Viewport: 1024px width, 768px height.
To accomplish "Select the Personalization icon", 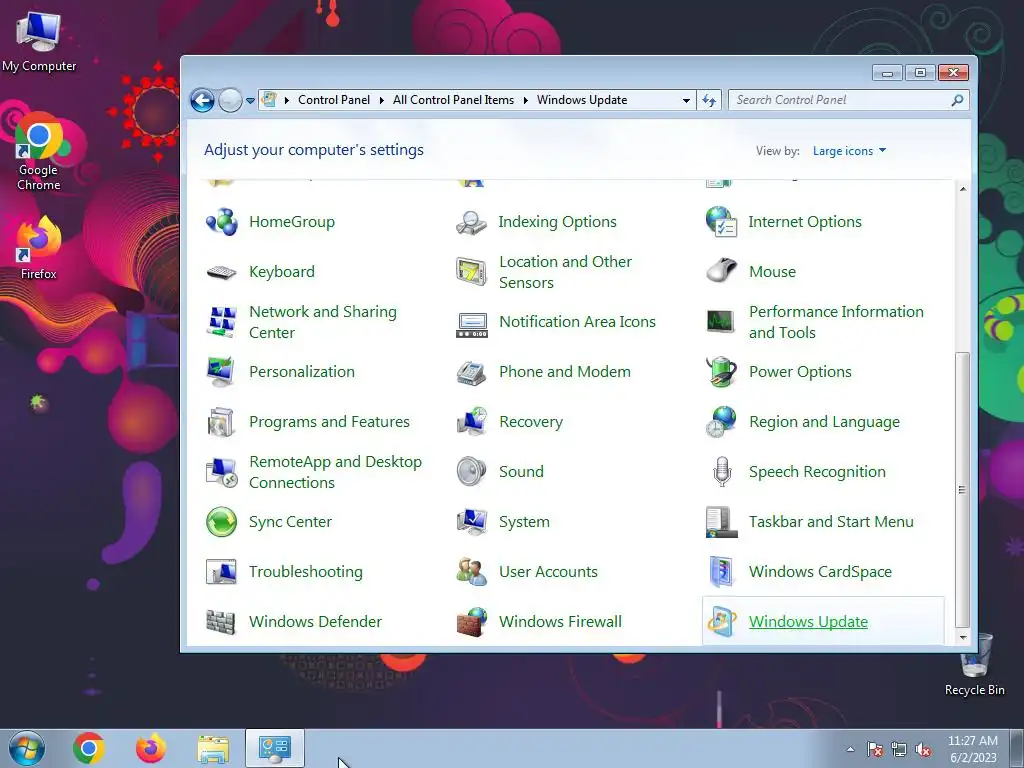I will click(221, 372).
